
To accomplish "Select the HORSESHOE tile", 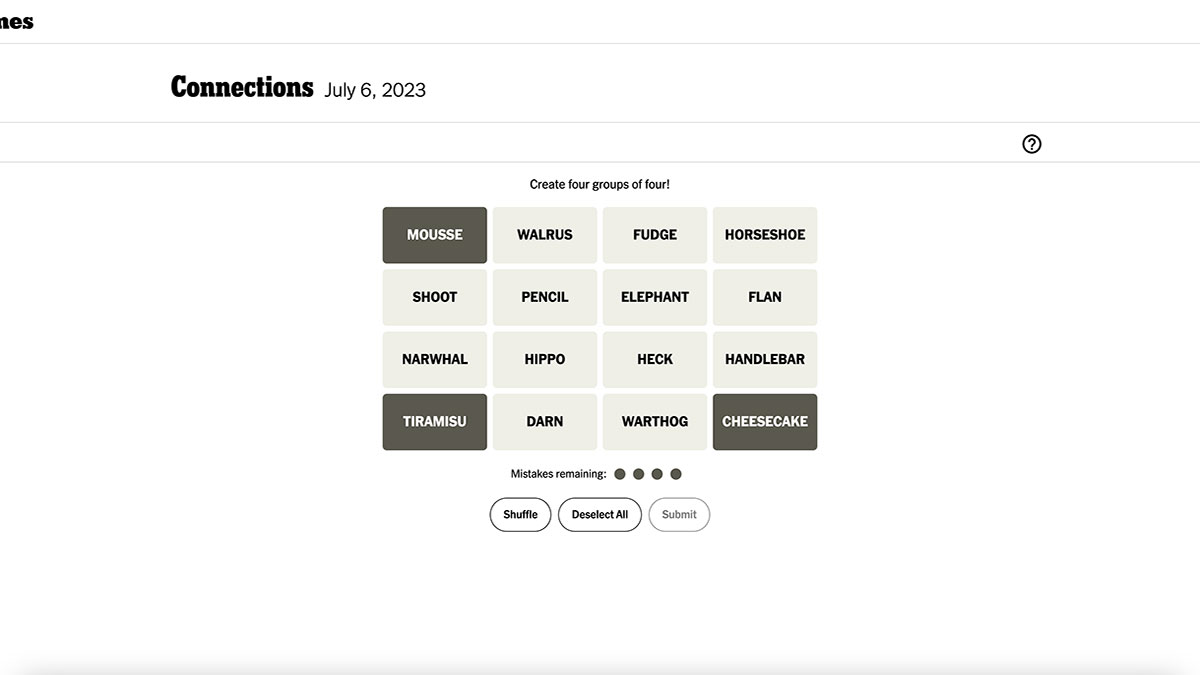I will 765,235.
